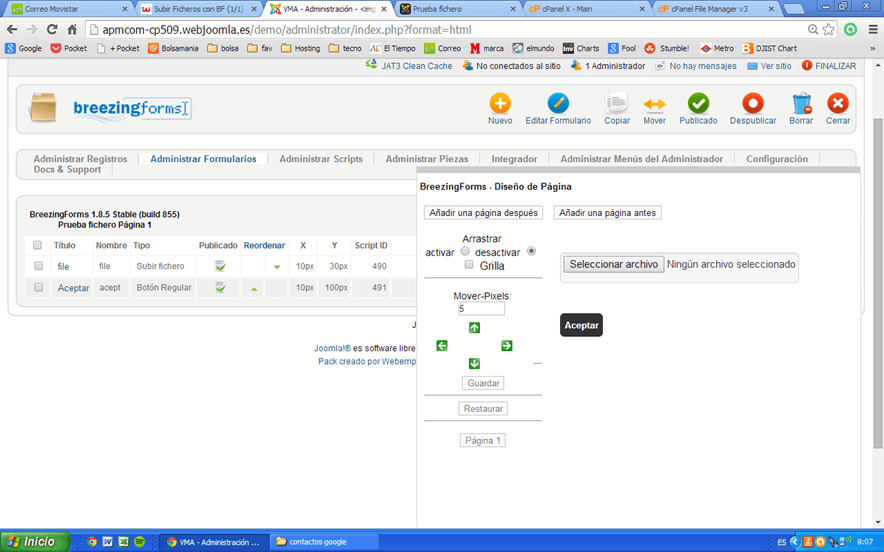
Task: Click the Mover arrows icon
Action: pos(655,104)
